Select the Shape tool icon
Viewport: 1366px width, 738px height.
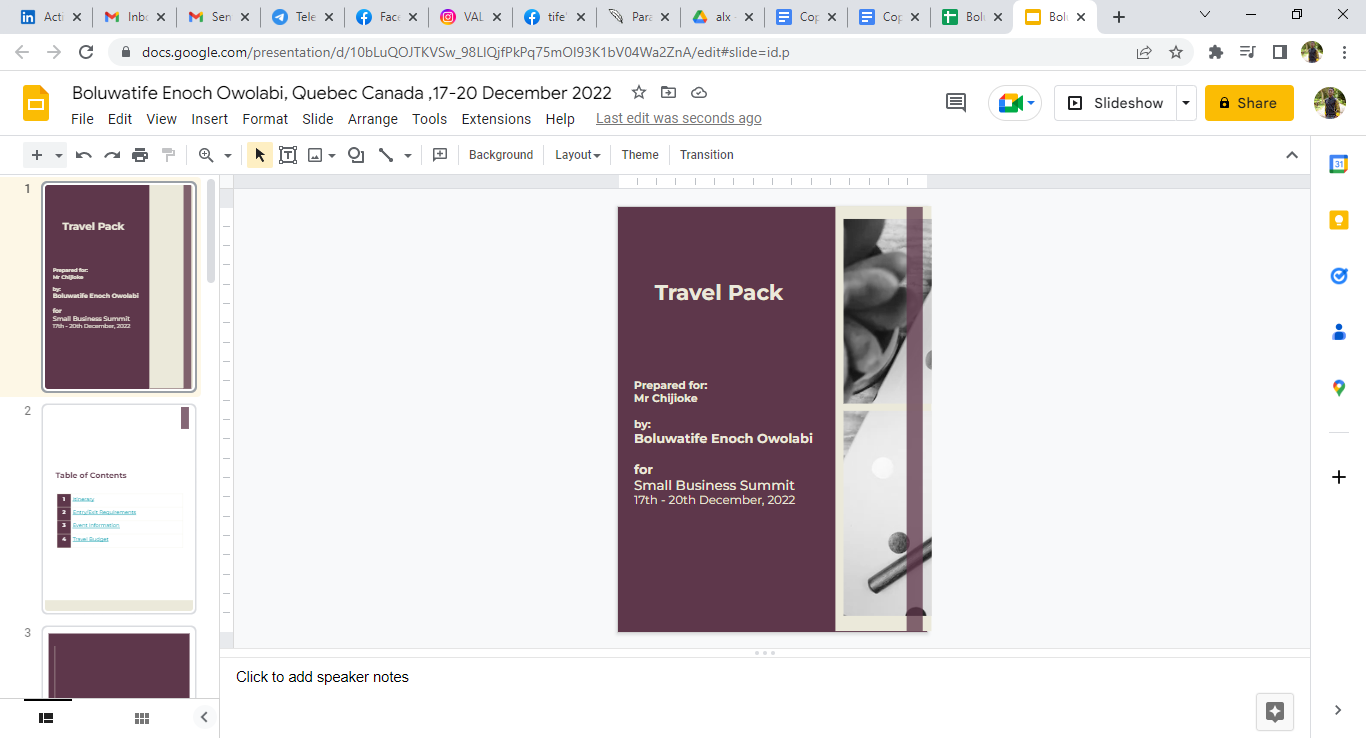pos(355,155)
